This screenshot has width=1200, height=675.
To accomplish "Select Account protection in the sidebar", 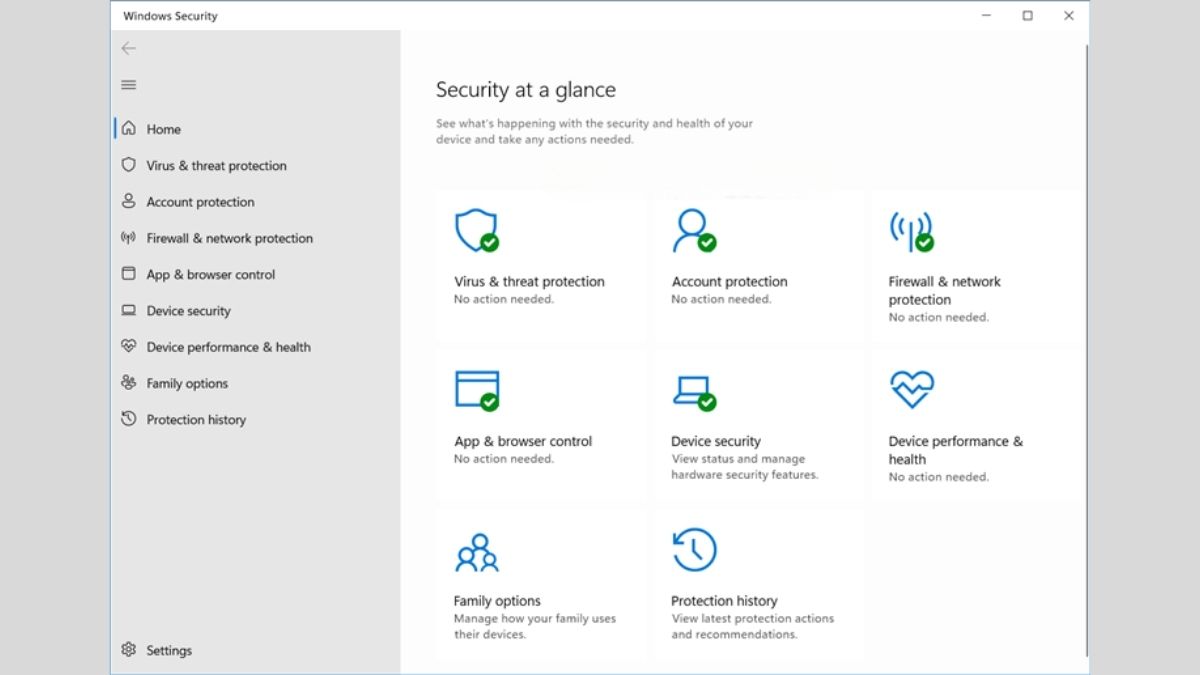I will coord(197,202).
